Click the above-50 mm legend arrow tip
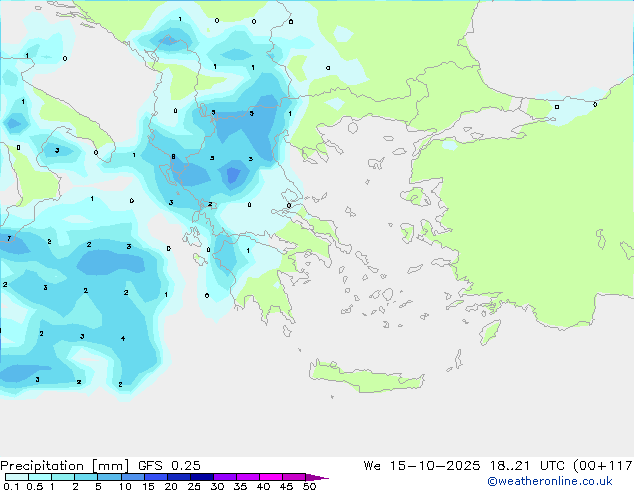Viewport: 634px width, 490px height. pyautogui.click(x=317, y=477)
